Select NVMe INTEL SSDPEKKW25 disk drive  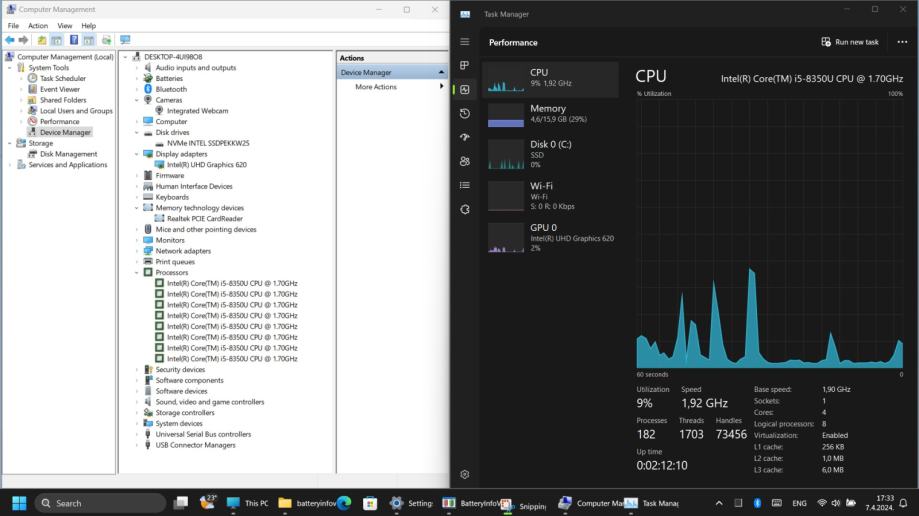tap(208, 143)
